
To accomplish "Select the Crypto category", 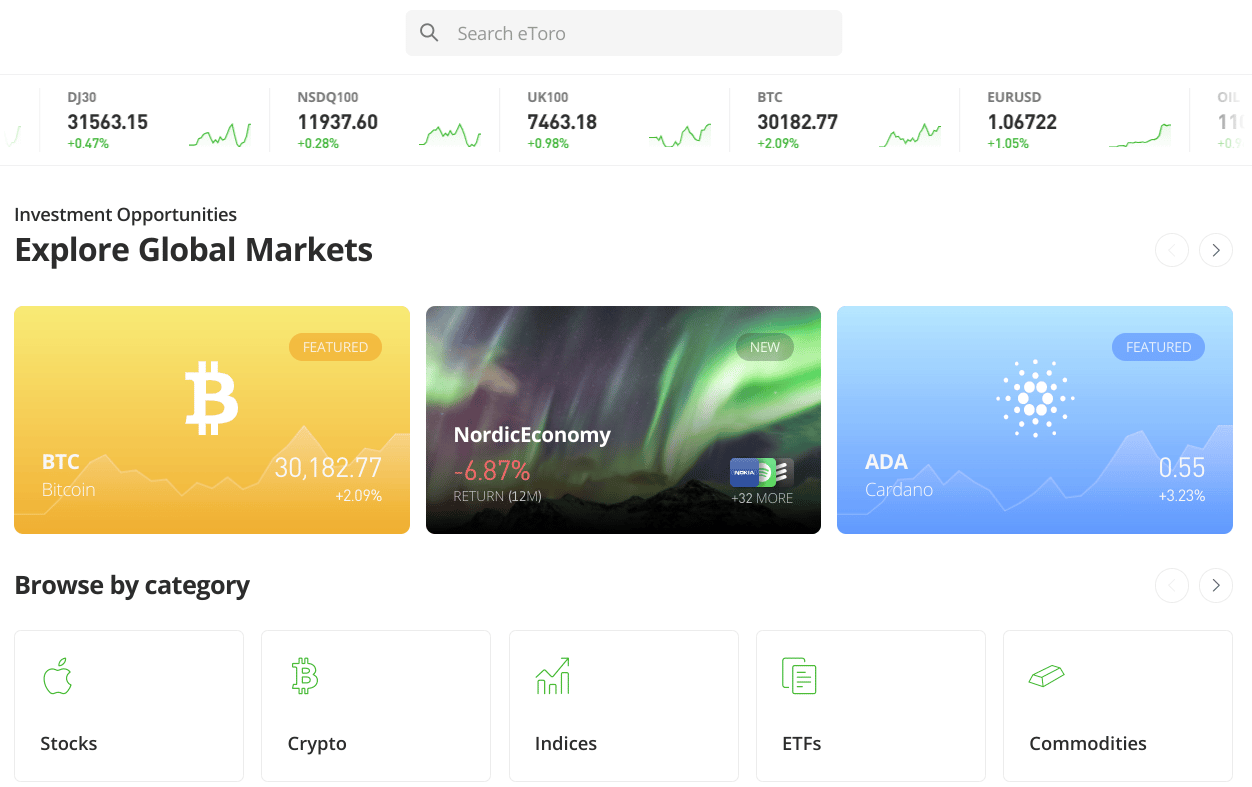I will click(x=376, y=706).
